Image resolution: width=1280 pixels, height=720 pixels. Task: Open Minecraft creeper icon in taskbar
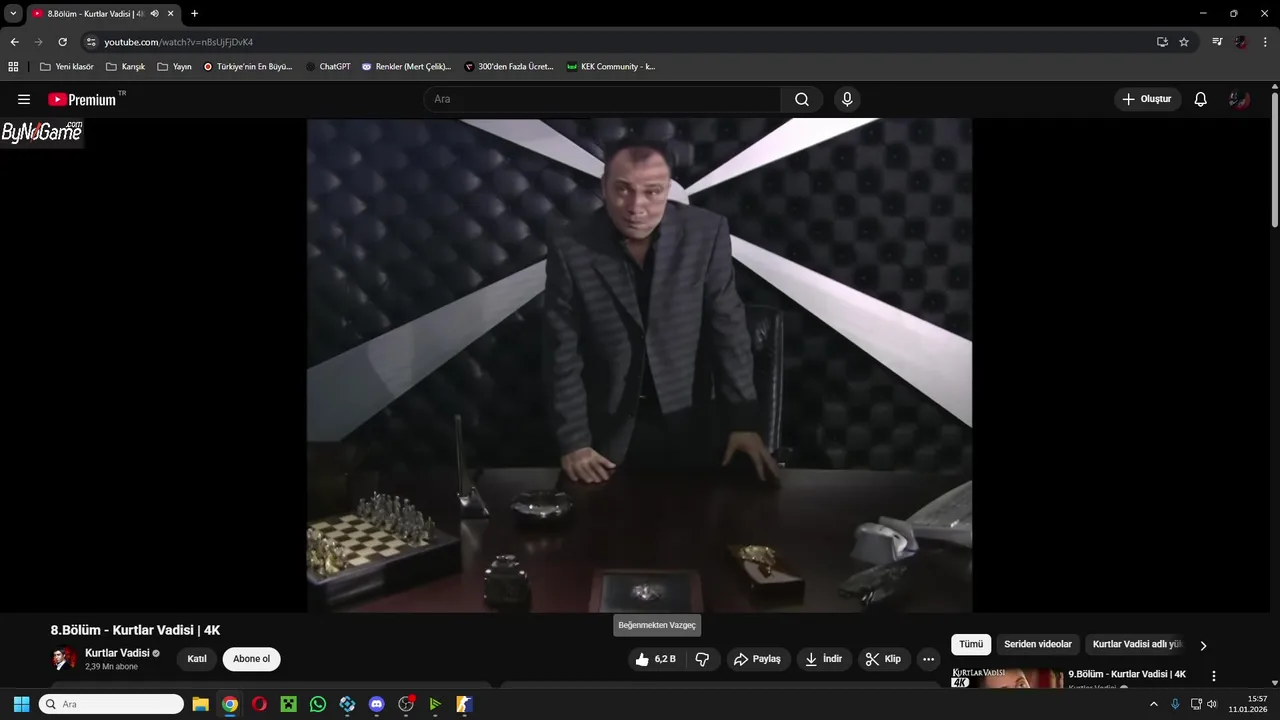coord(289,704)
